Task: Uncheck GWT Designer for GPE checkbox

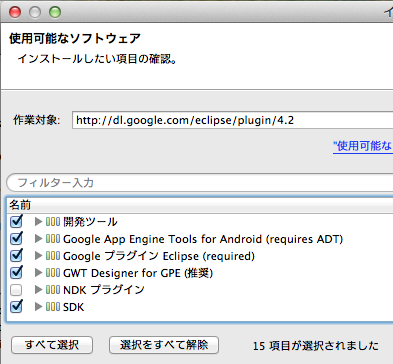Action: [x=16, y=273]
